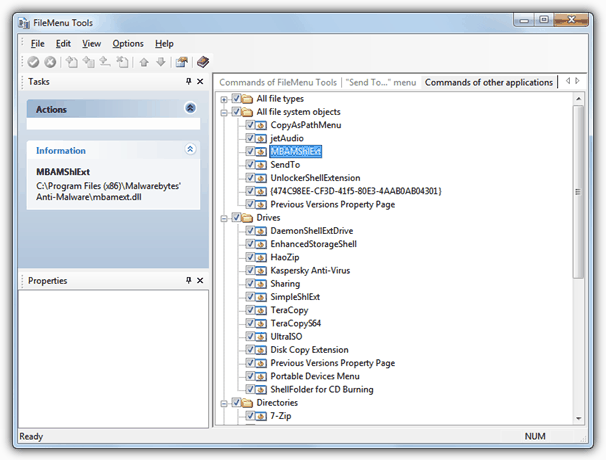Open the View menu
This screenshot has height=460, width=606.
click(x=91, y=44)
